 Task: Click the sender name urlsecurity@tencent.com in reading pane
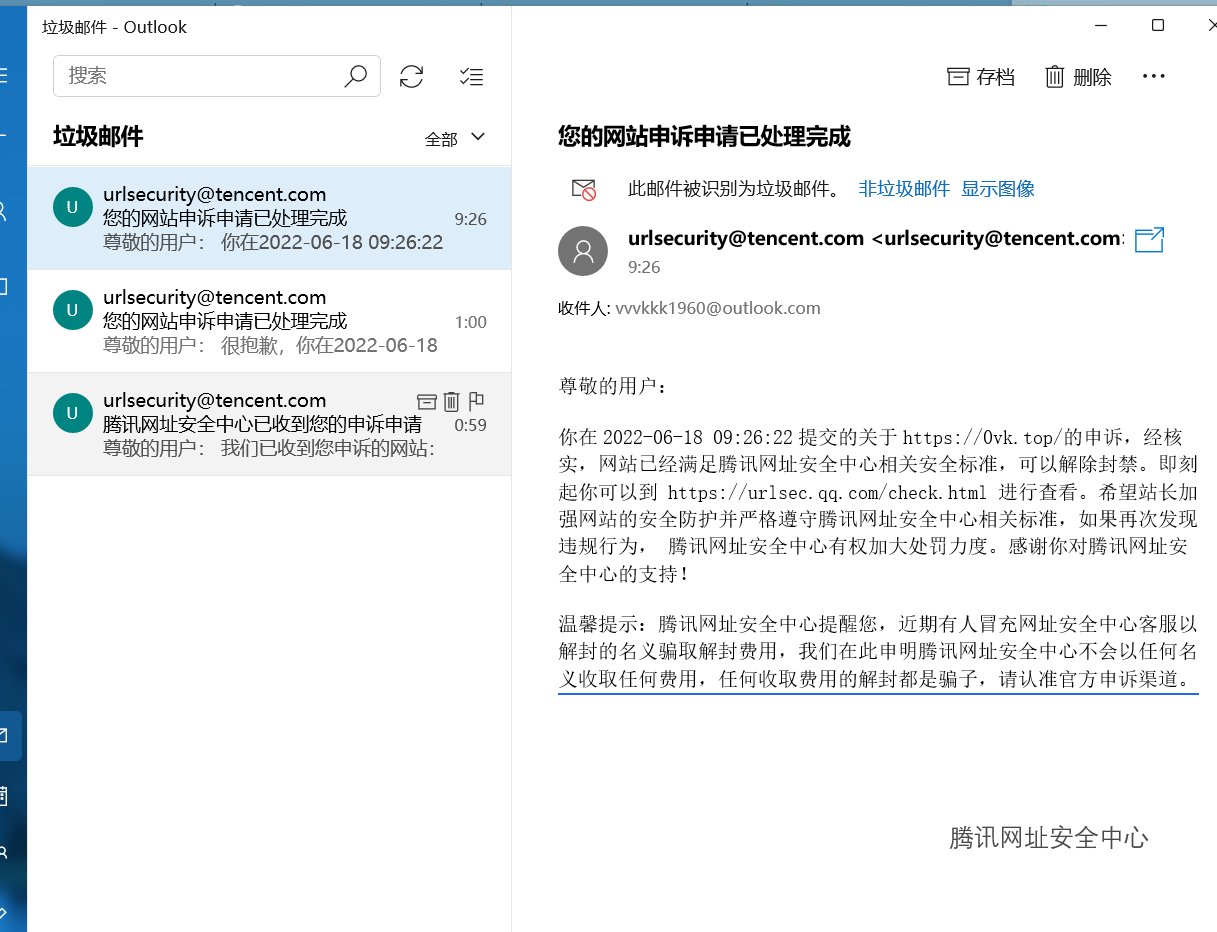[x=746, y=238]
